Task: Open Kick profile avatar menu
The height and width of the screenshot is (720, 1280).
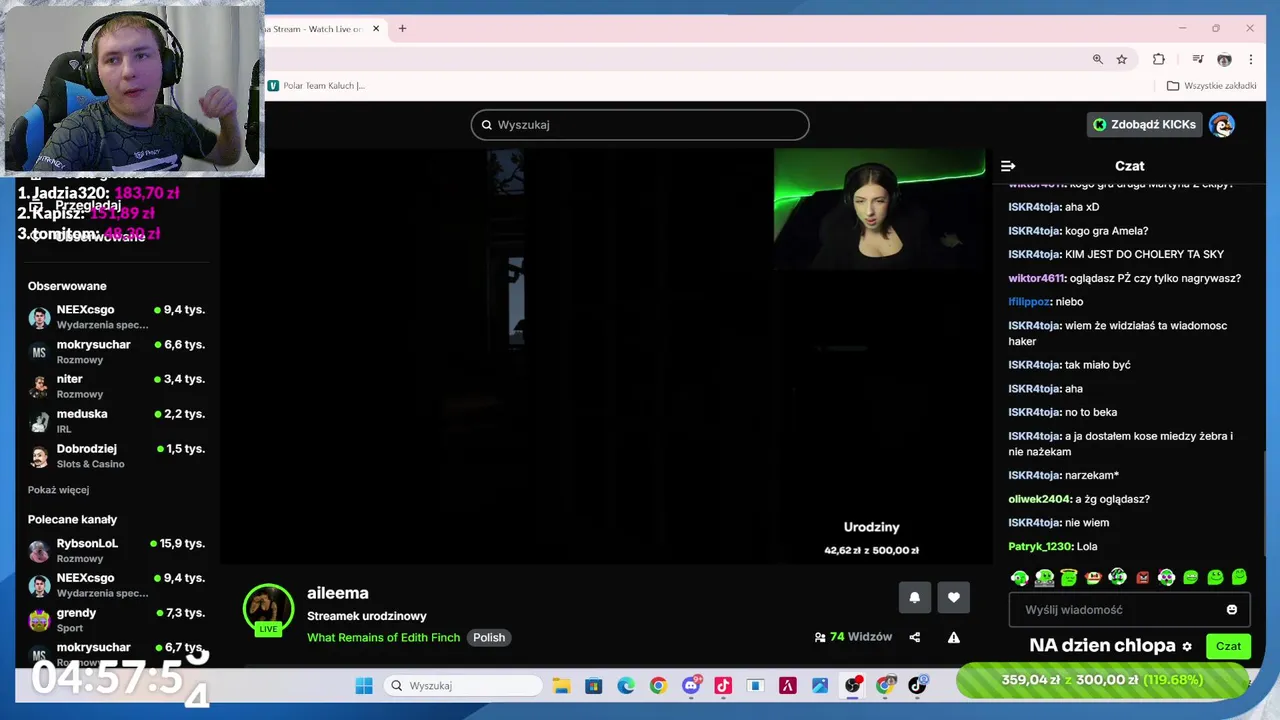Action: click(x=1222, y=125)
